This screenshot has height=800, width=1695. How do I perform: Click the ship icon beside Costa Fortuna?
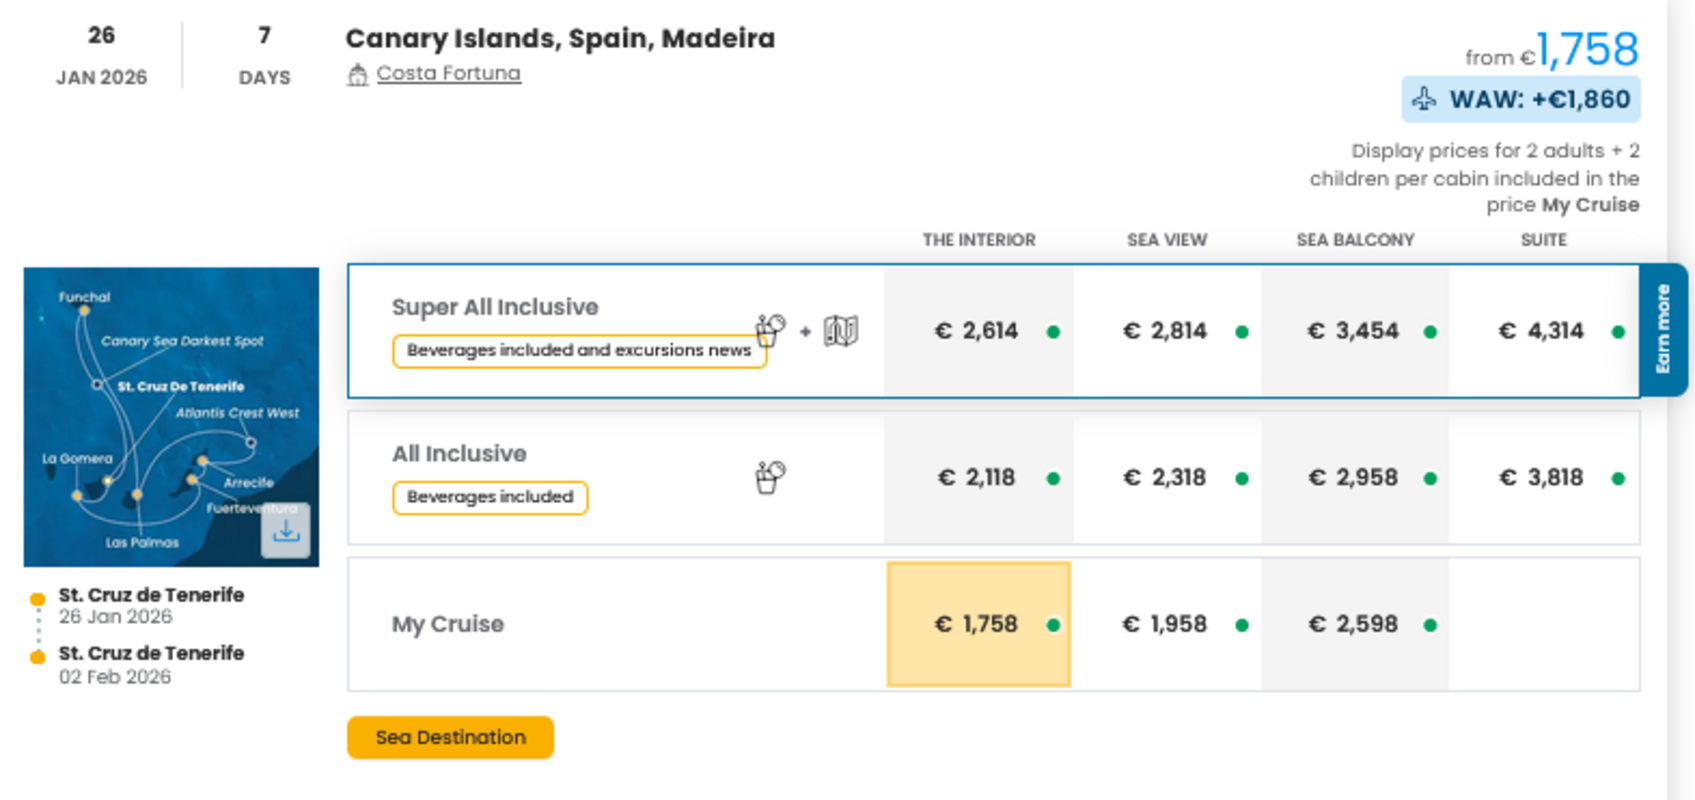(357, 75)
